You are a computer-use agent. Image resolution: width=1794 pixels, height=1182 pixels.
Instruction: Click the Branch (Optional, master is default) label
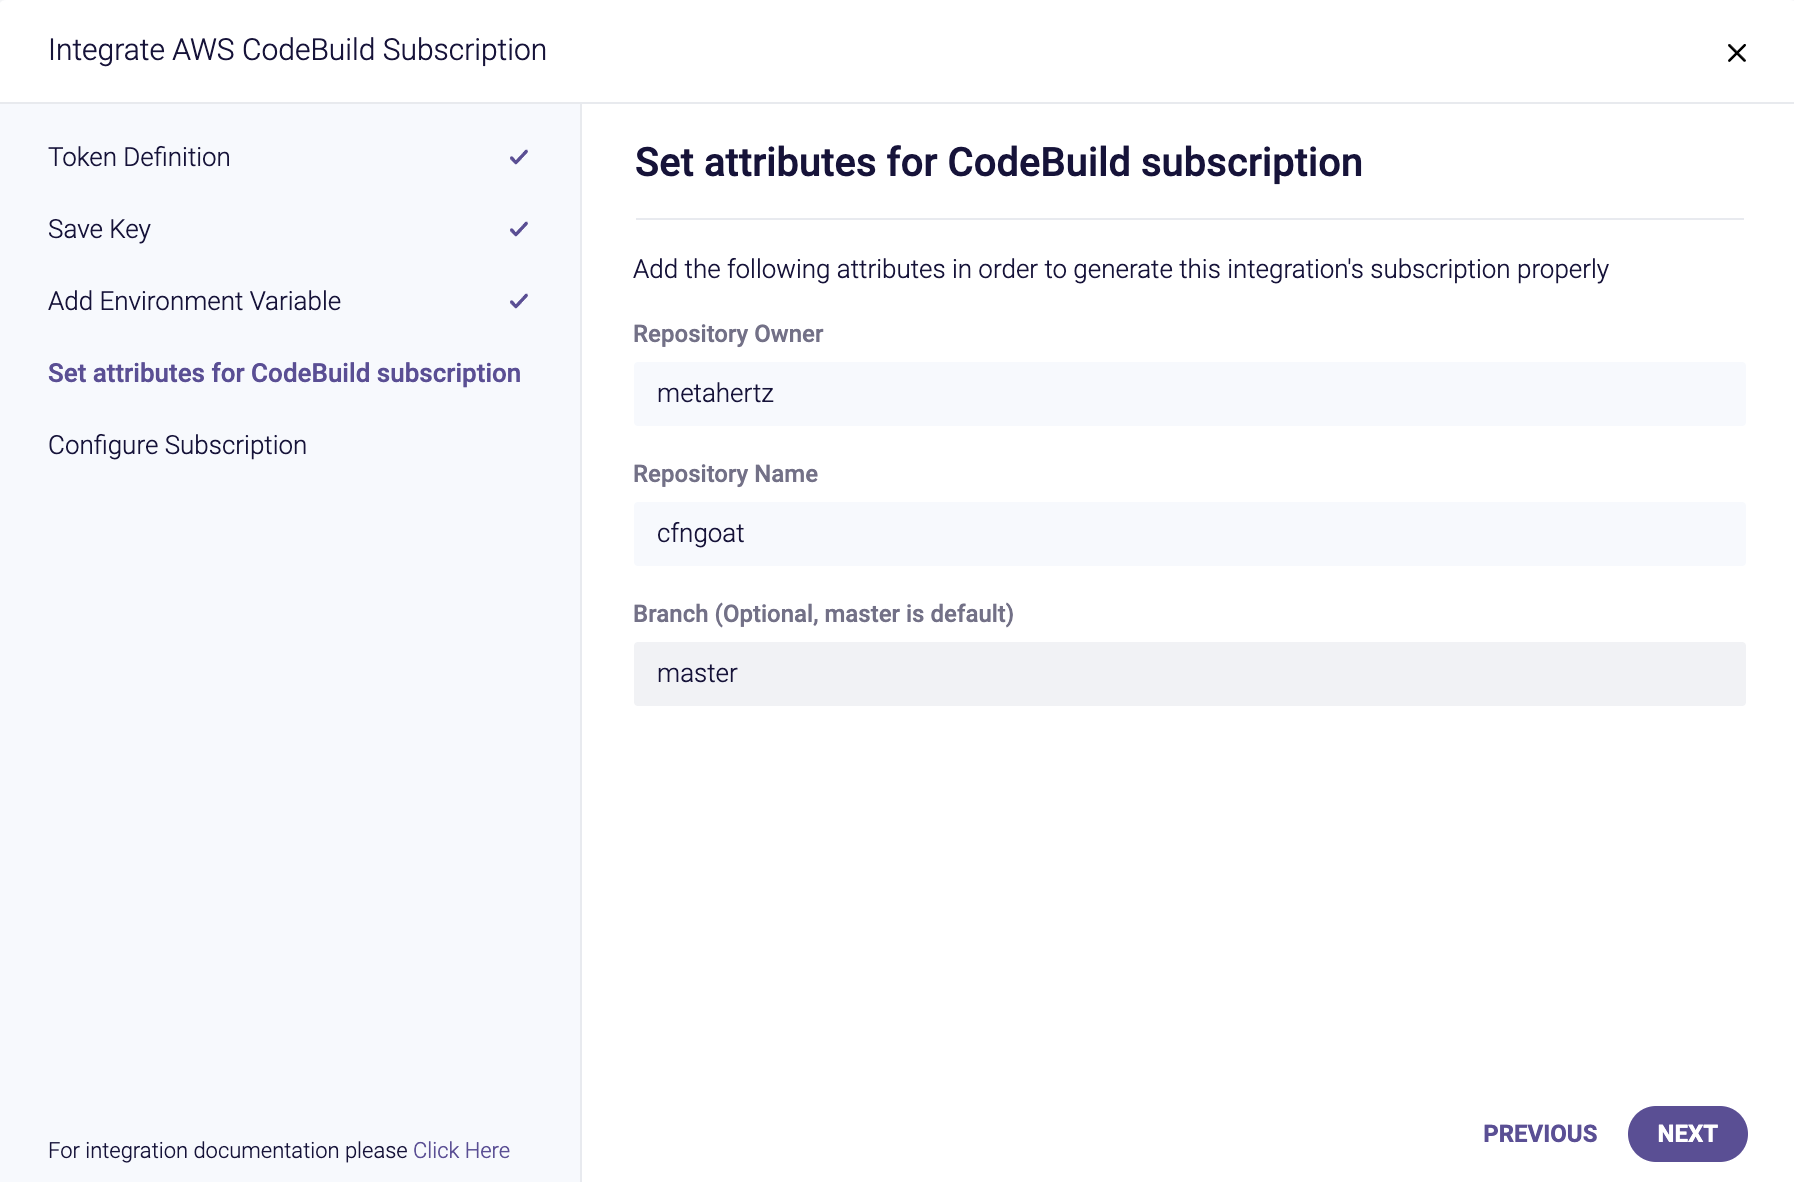823,614
